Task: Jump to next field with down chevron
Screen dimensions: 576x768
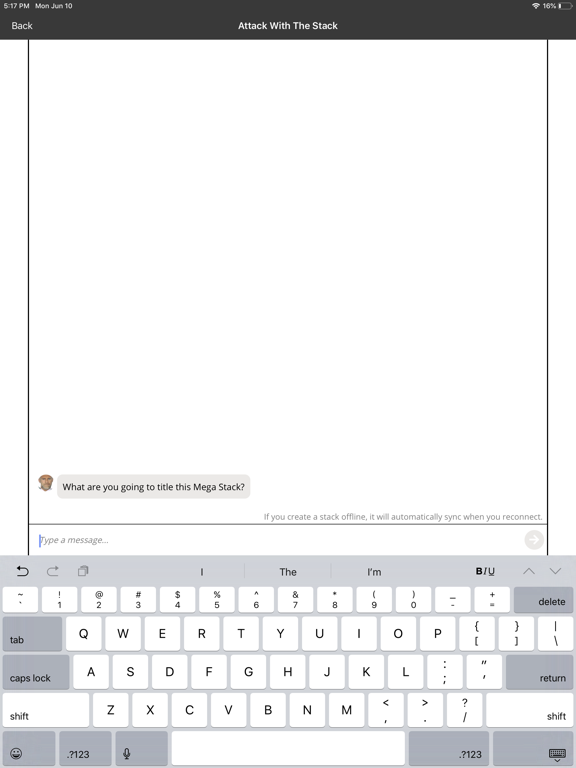Action: tap(555, 571)
